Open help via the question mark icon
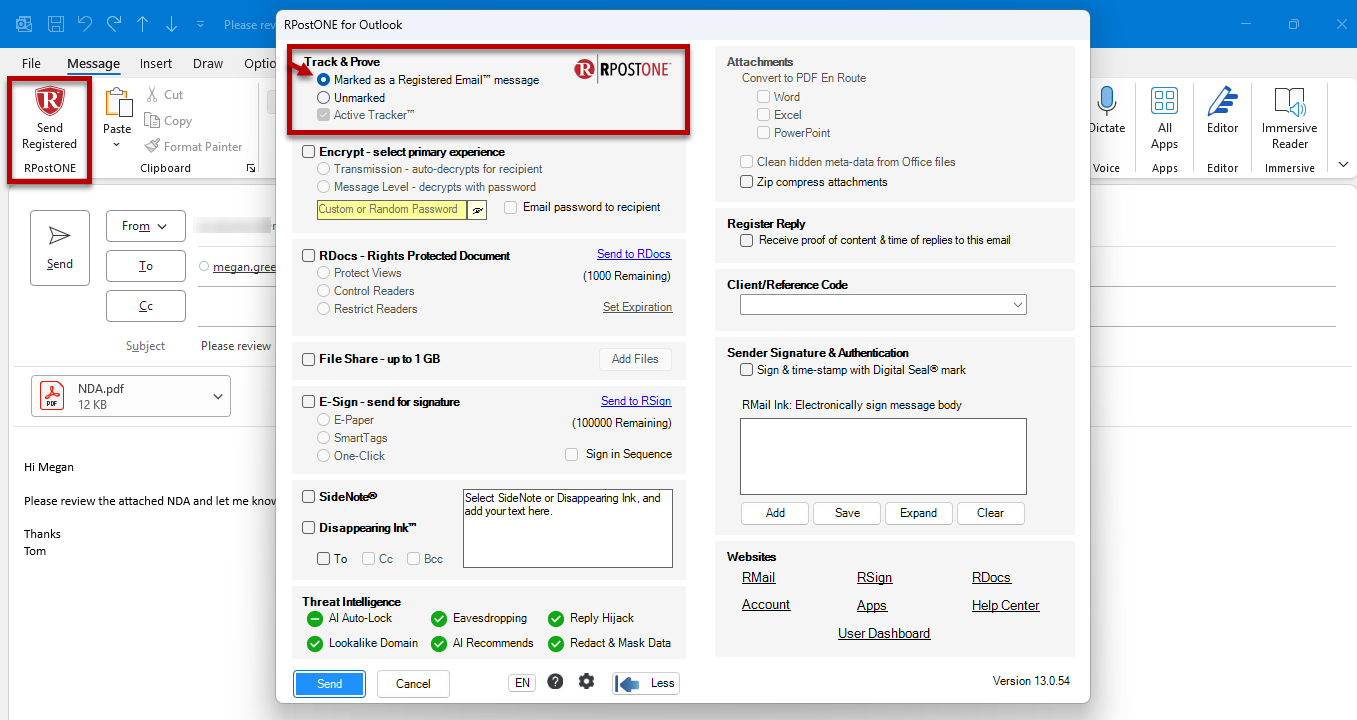Image resolution: width=1357 pixels, height=720 pixels. (555, 682)
